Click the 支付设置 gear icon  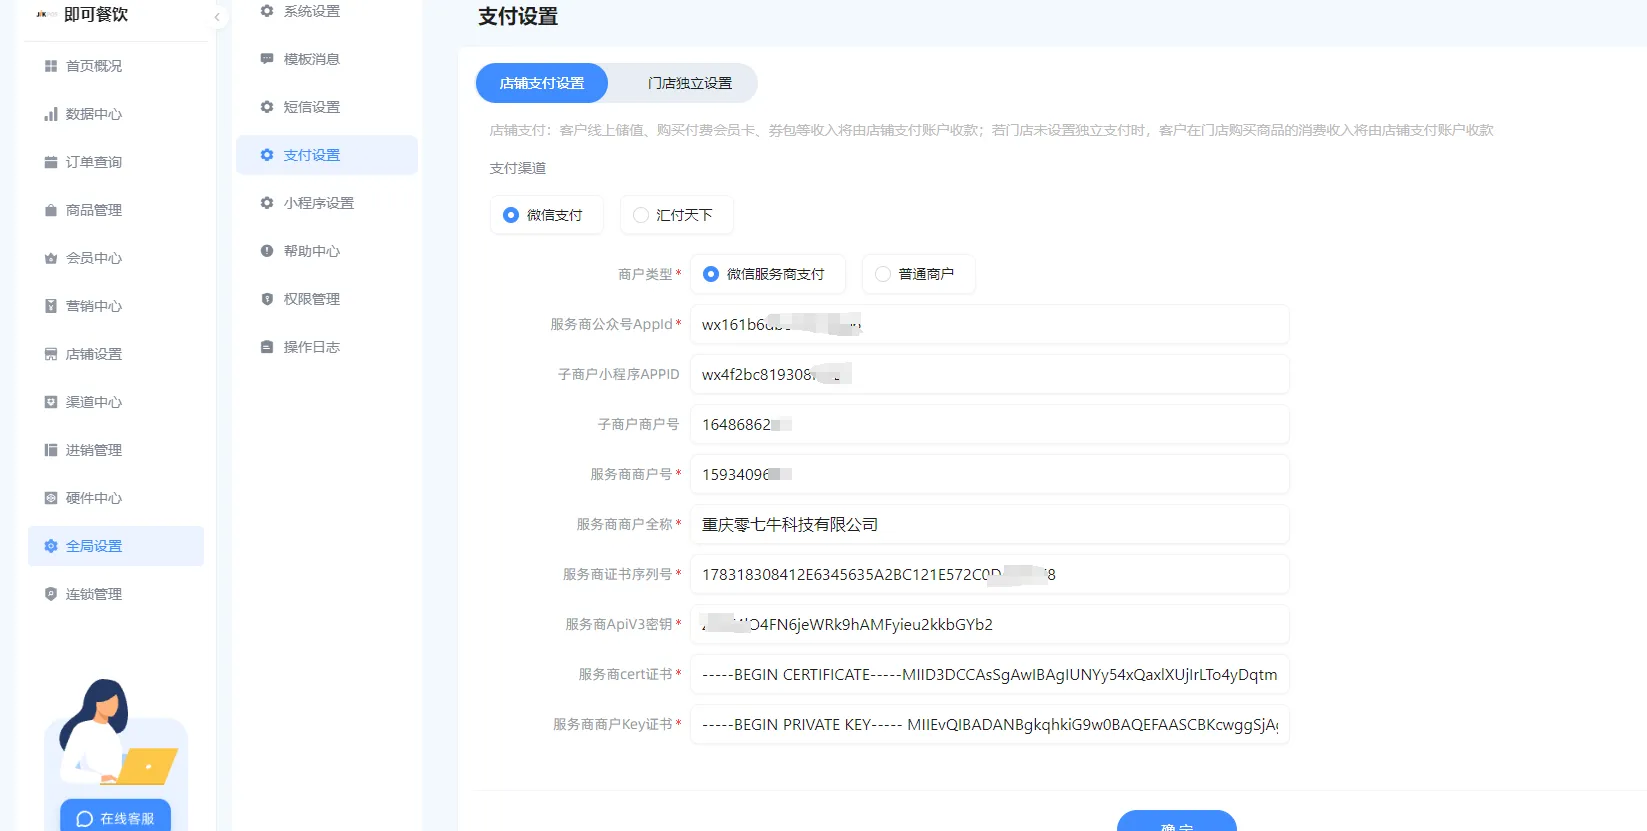pyautogui.click(x=267, y=155)
